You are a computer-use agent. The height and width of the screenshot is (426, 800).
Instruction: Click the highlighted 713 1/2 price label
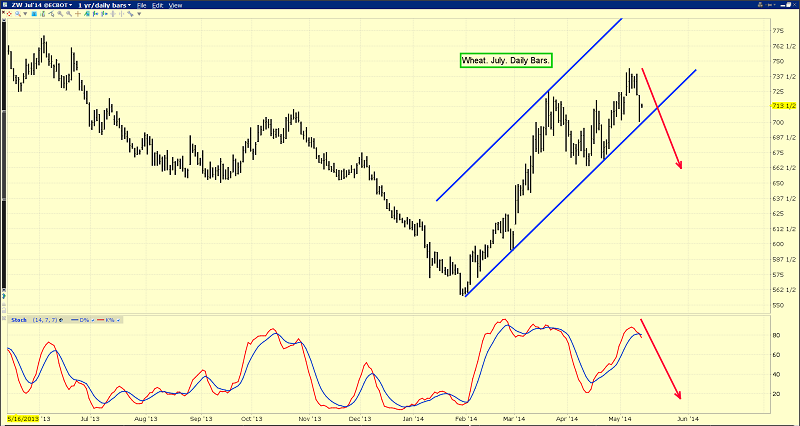tap(783, 106)
